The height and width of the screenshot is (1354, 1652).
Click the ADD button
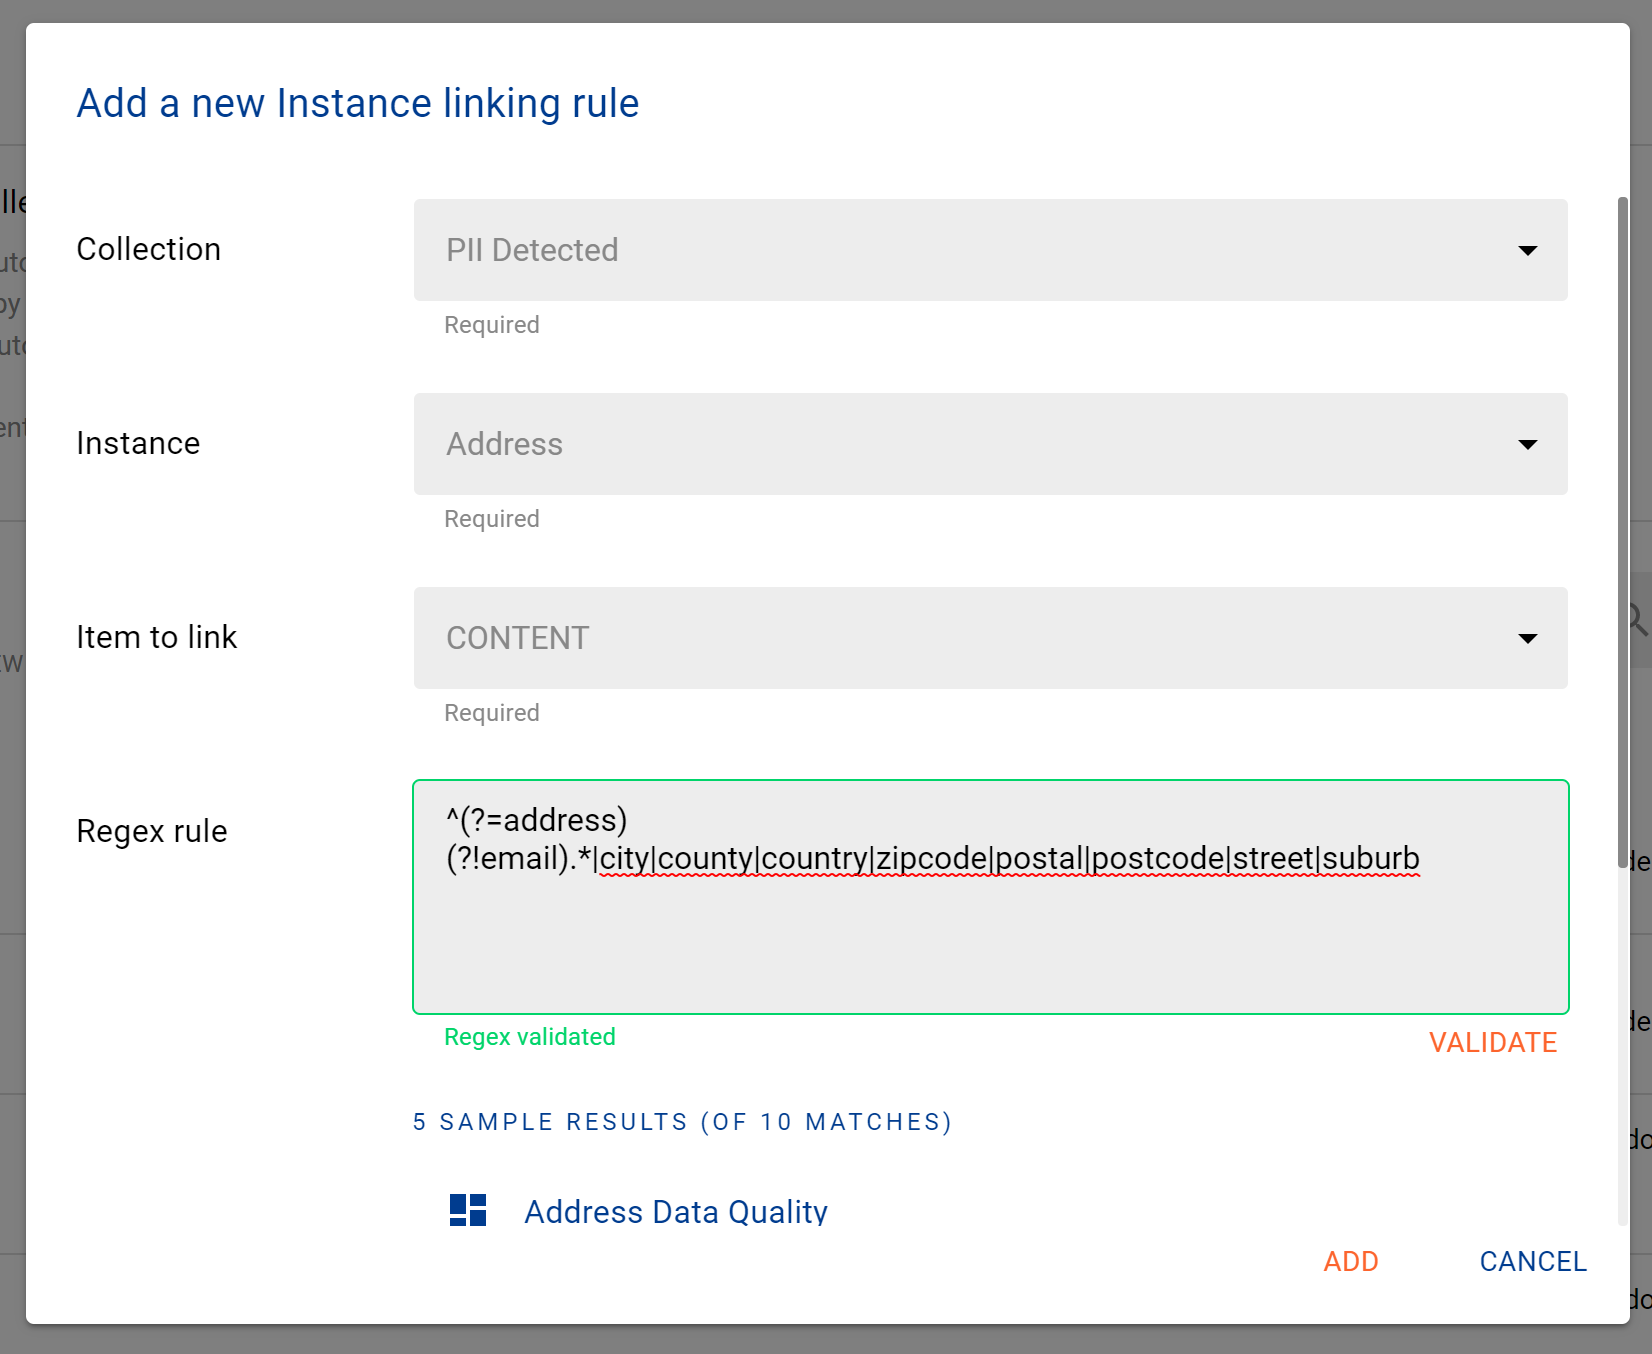click(x=1350, y=1261)
